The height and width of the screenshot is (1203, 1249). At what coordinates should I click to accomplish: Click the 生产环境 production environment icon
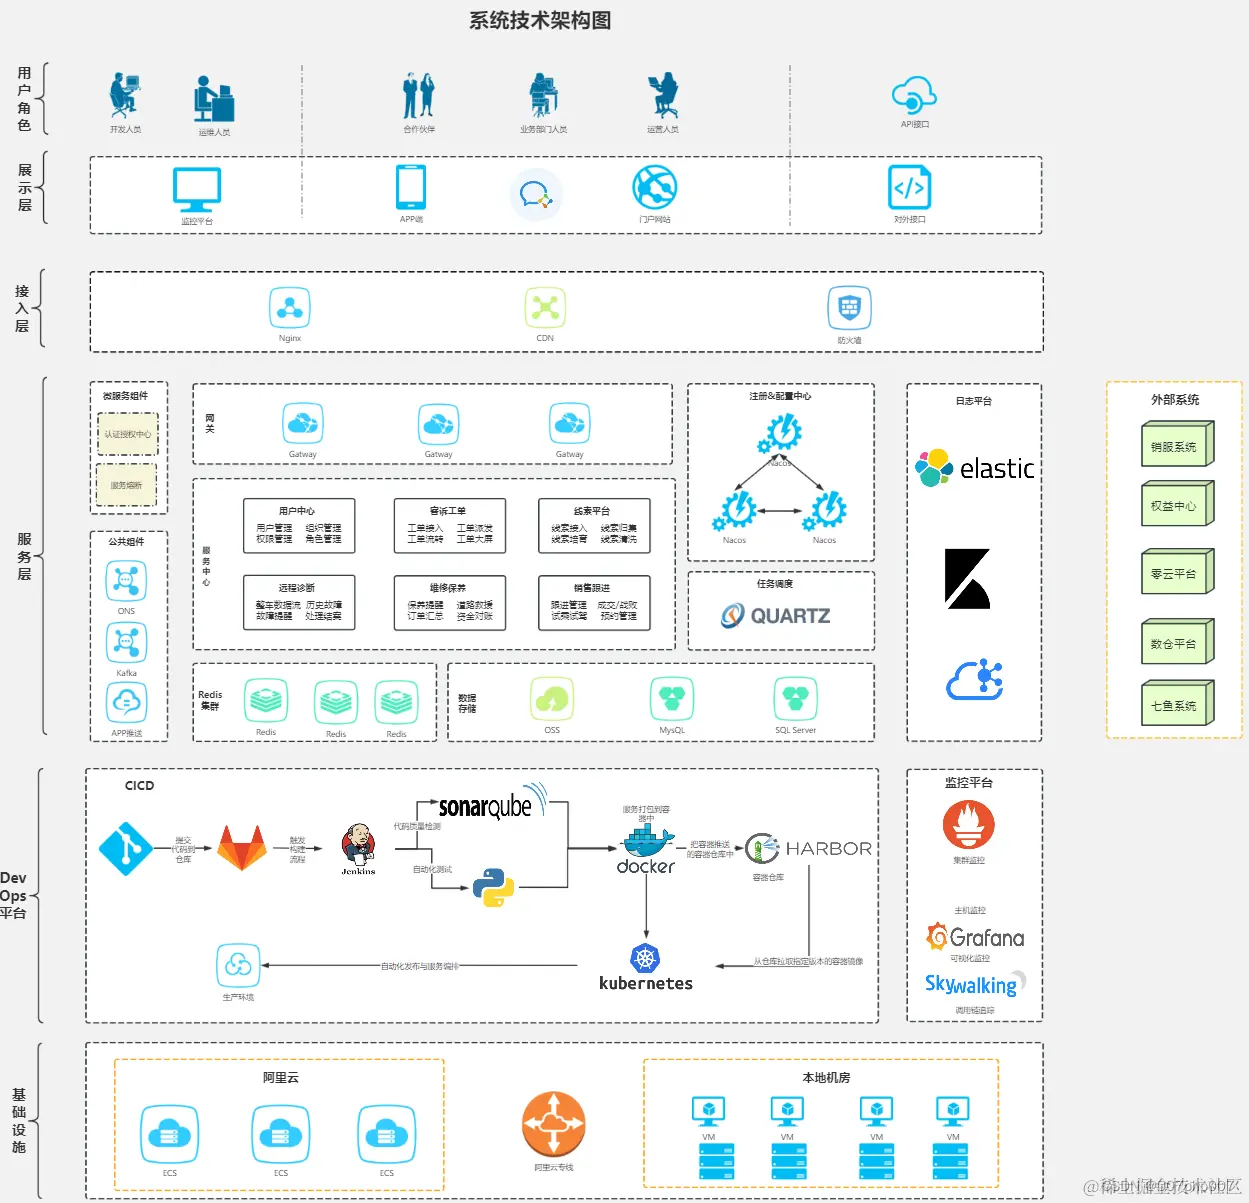[238, 965]
